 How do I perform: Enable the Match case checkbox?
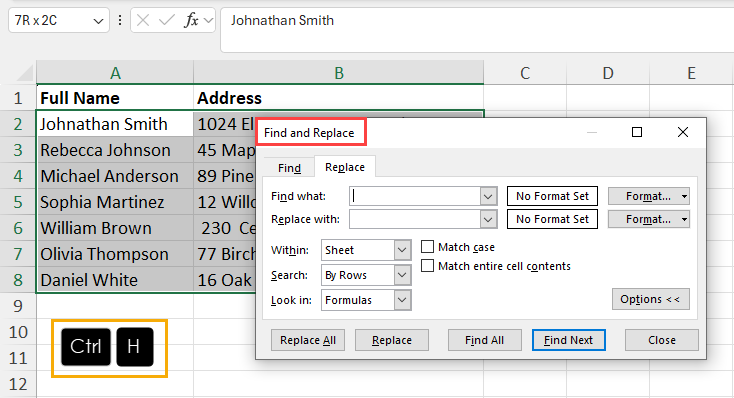[427, 247]
